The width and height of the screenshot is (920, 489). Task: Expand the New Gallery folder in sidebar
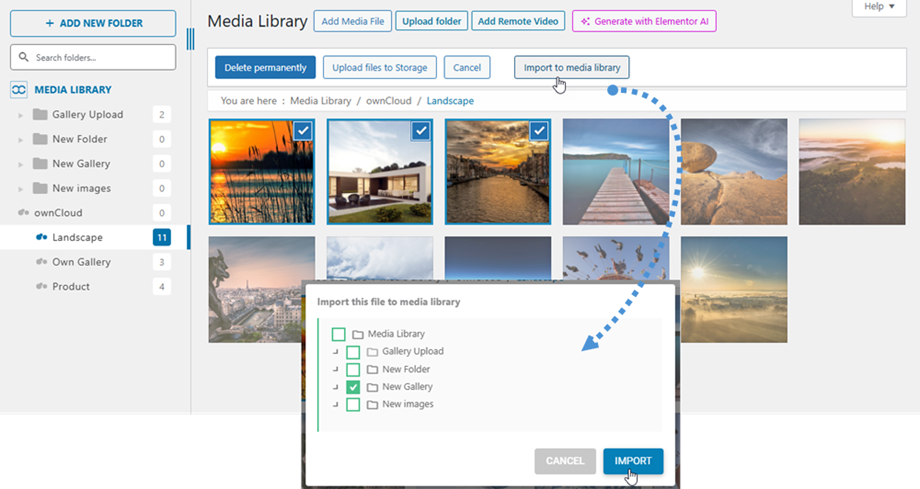click(x=21, y=164)
